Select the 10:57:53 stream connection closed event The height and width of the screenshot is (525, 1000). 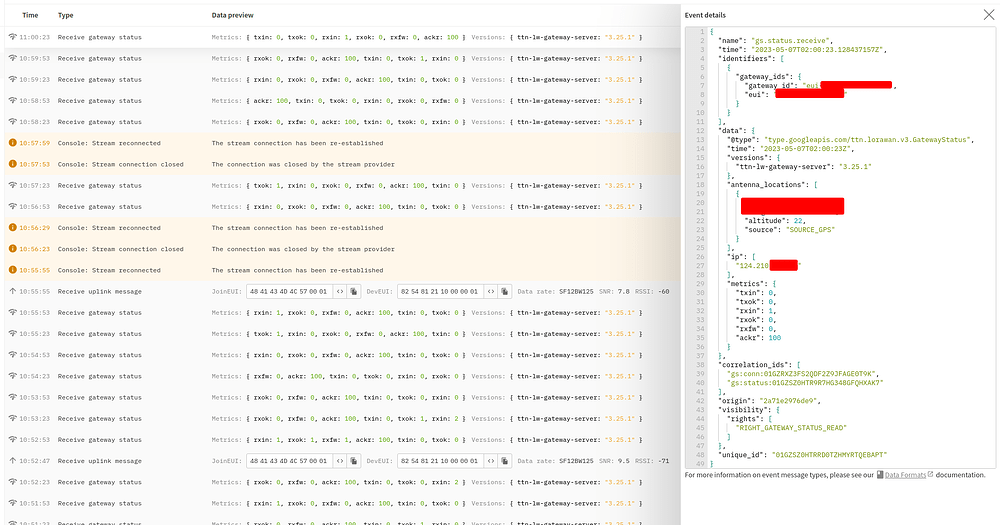(x=120, y=164)
